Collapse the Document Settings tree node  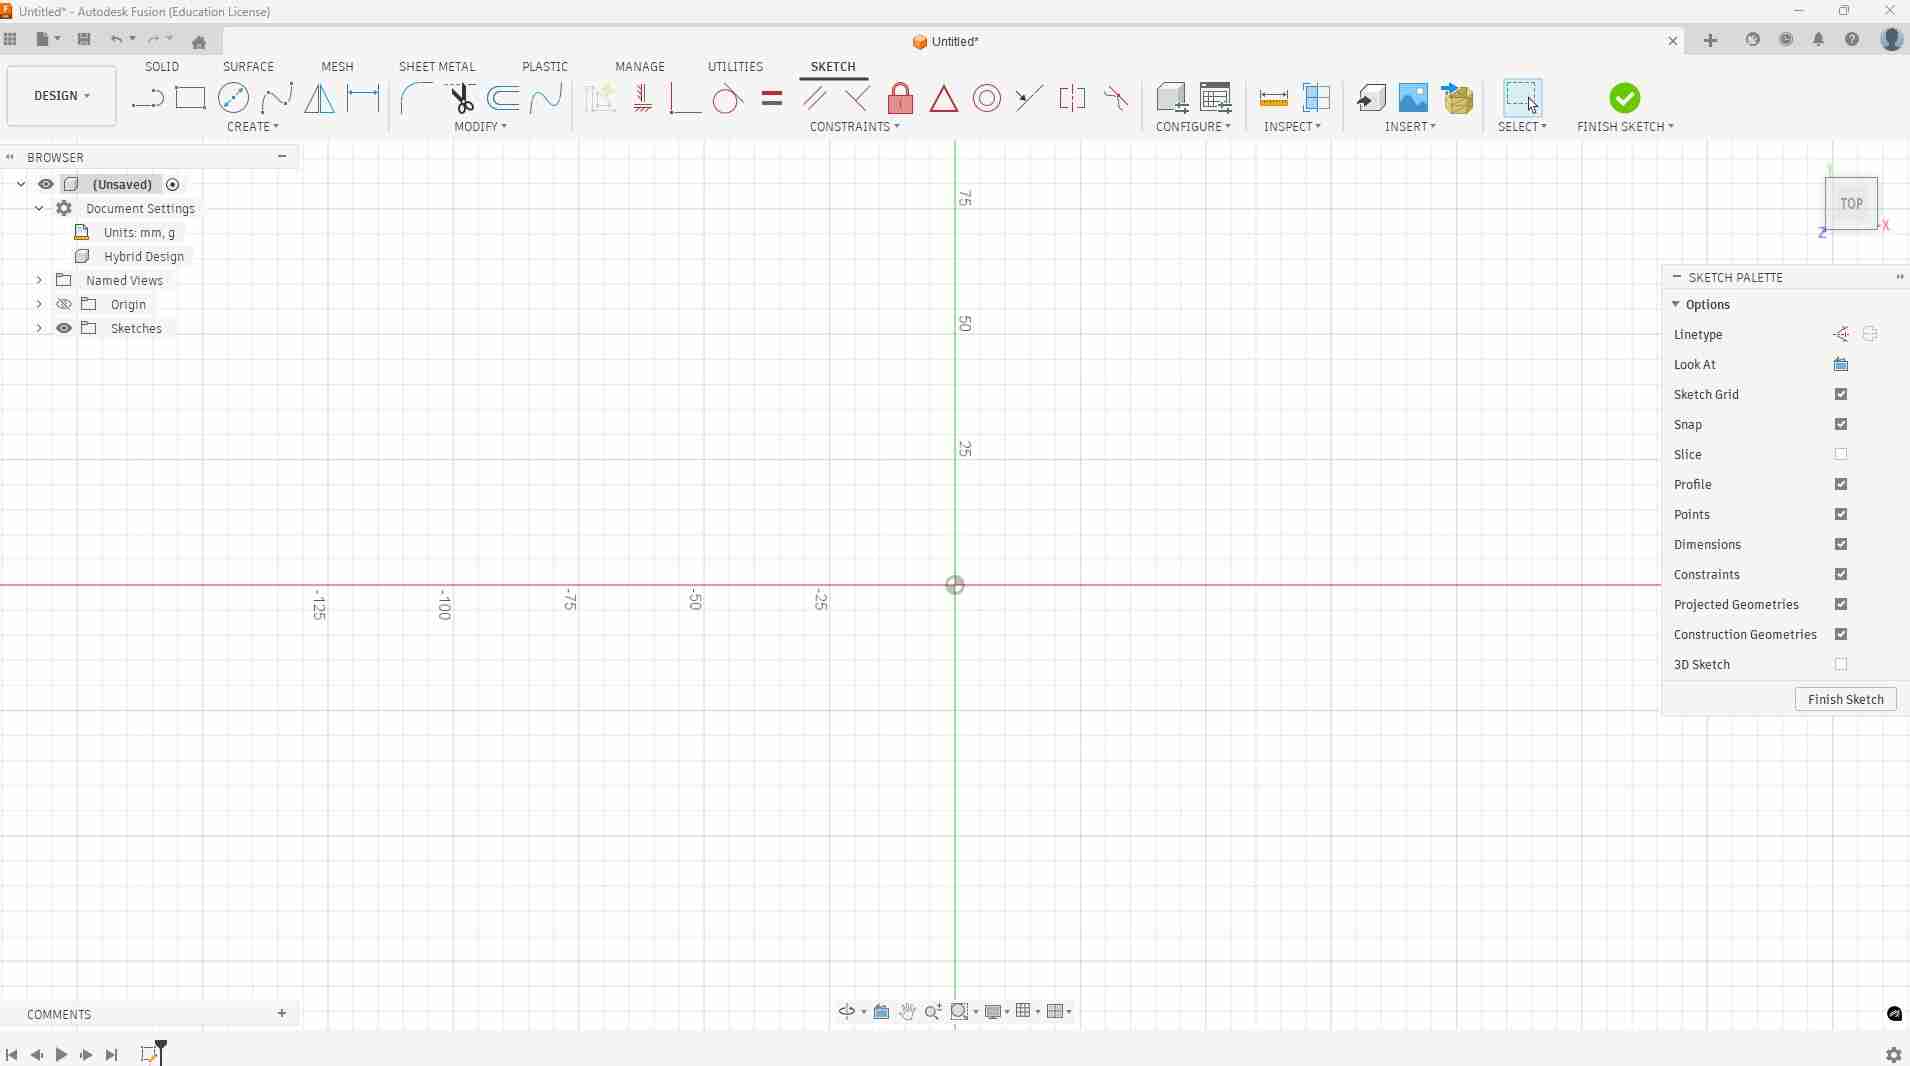tap(39, 209)
